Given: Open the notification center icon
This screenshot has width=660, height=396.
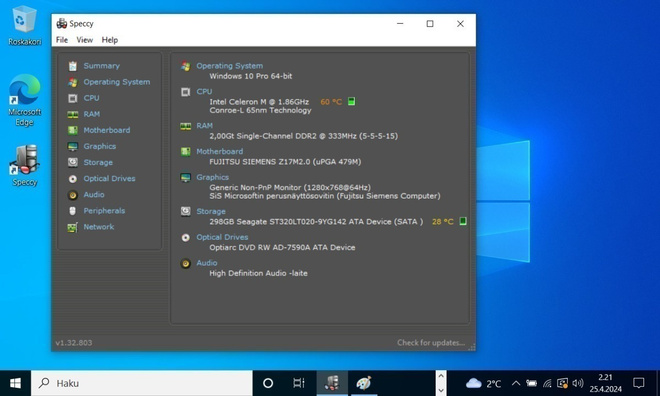Looking at the screenshot, I should (639, 383).
